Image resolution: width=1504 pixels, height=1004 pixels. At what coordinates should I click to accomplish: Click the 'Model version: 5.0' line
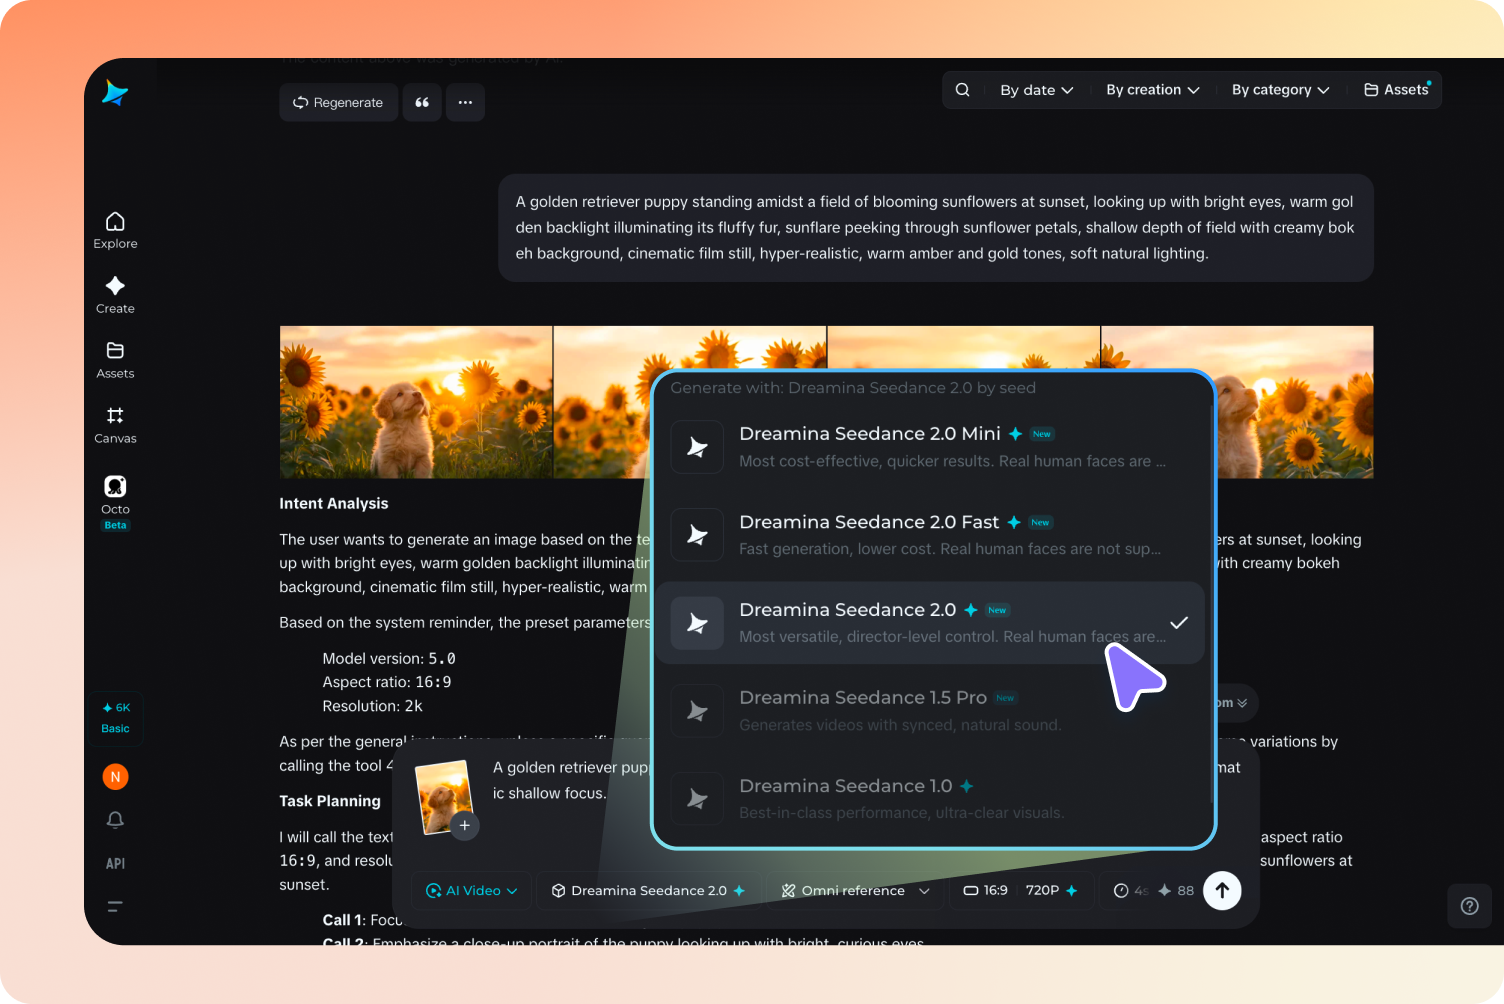(389, 659)
